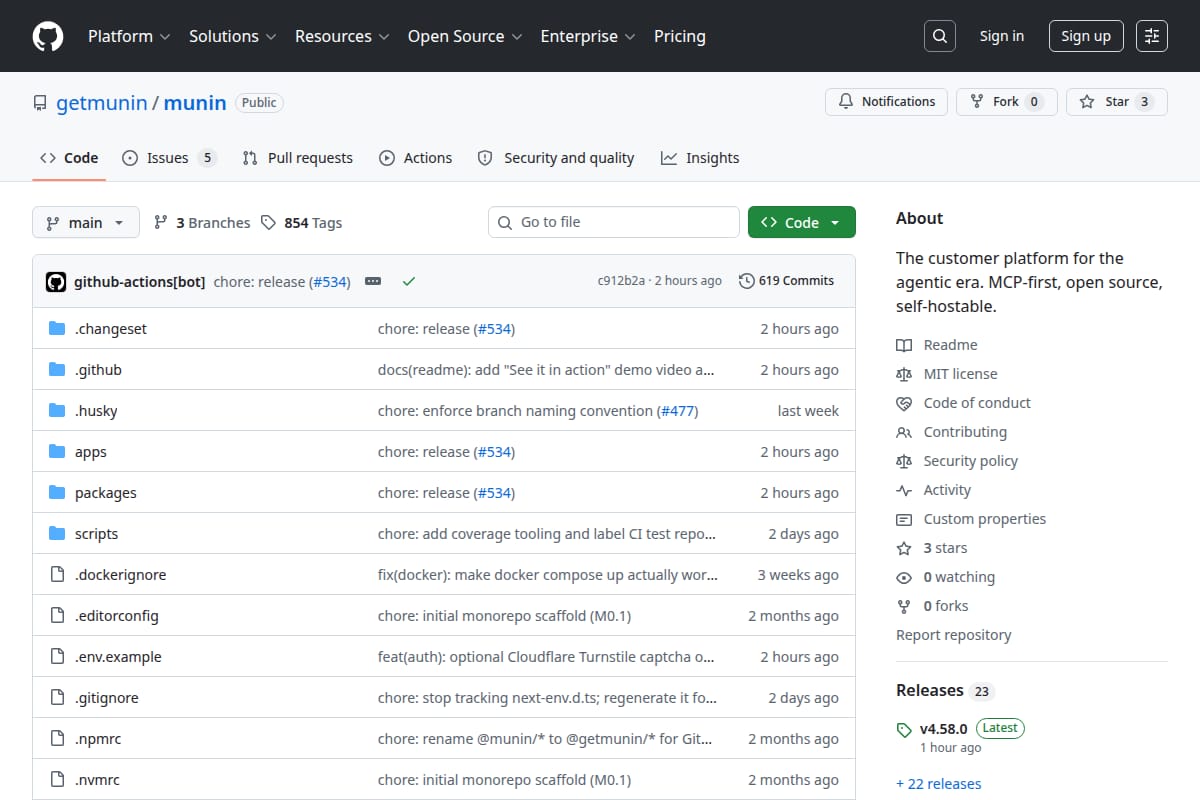Open the munin repository name link
This screenshot has height=800, width=1200.
tap(195, 103)
